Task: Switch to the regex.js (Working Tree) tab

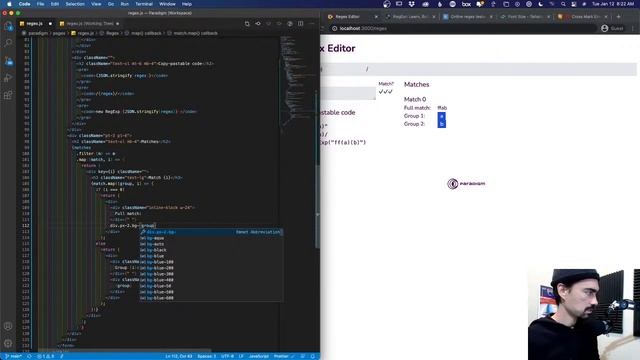Action: [89, 24]
